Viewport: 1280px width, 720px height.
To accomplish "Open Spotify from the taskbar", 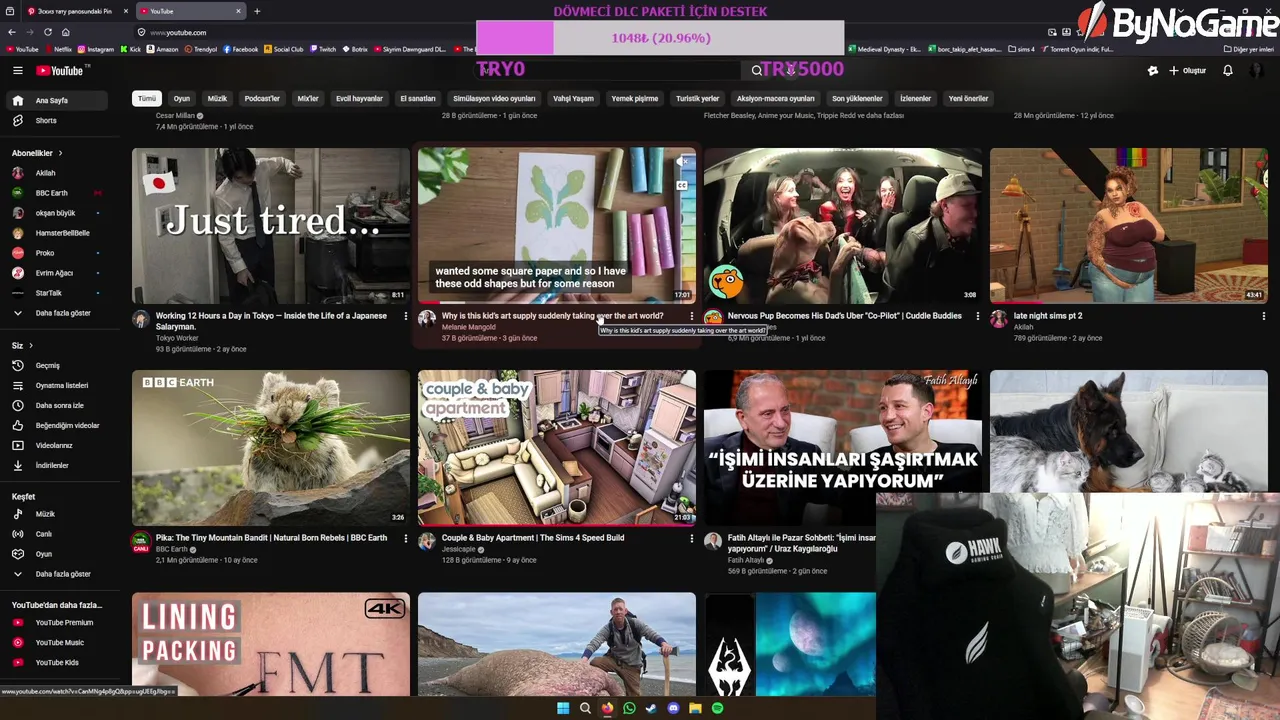I will coord(717,708).
